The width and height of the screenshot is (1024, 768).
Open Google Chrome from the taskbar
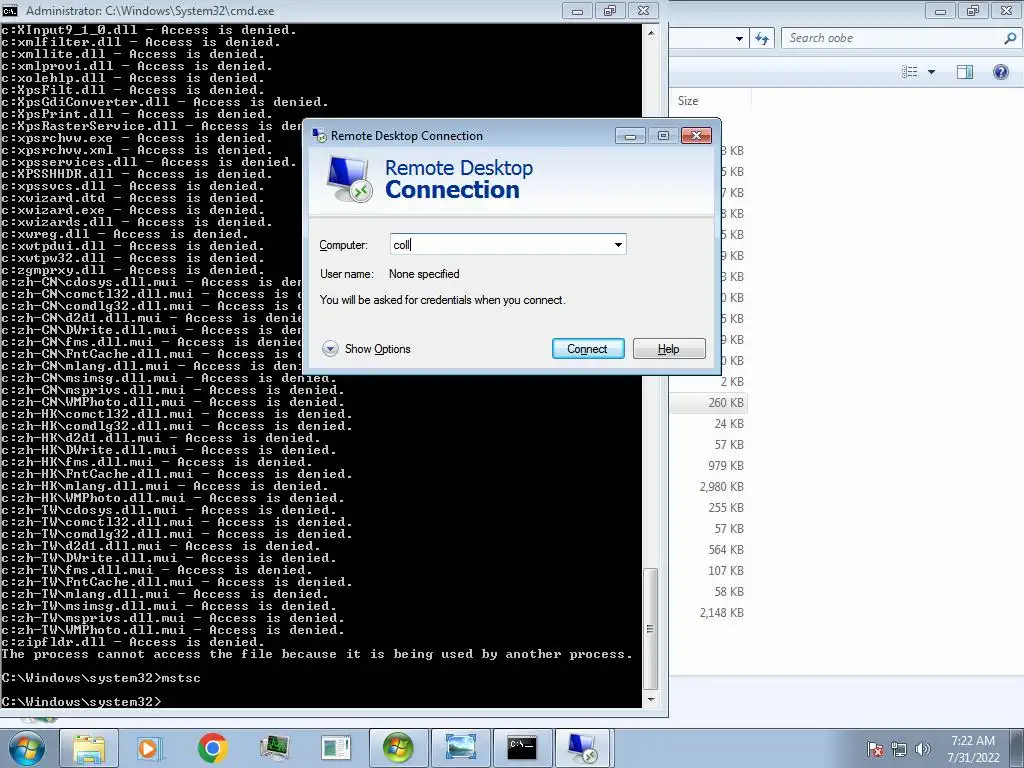212,748
